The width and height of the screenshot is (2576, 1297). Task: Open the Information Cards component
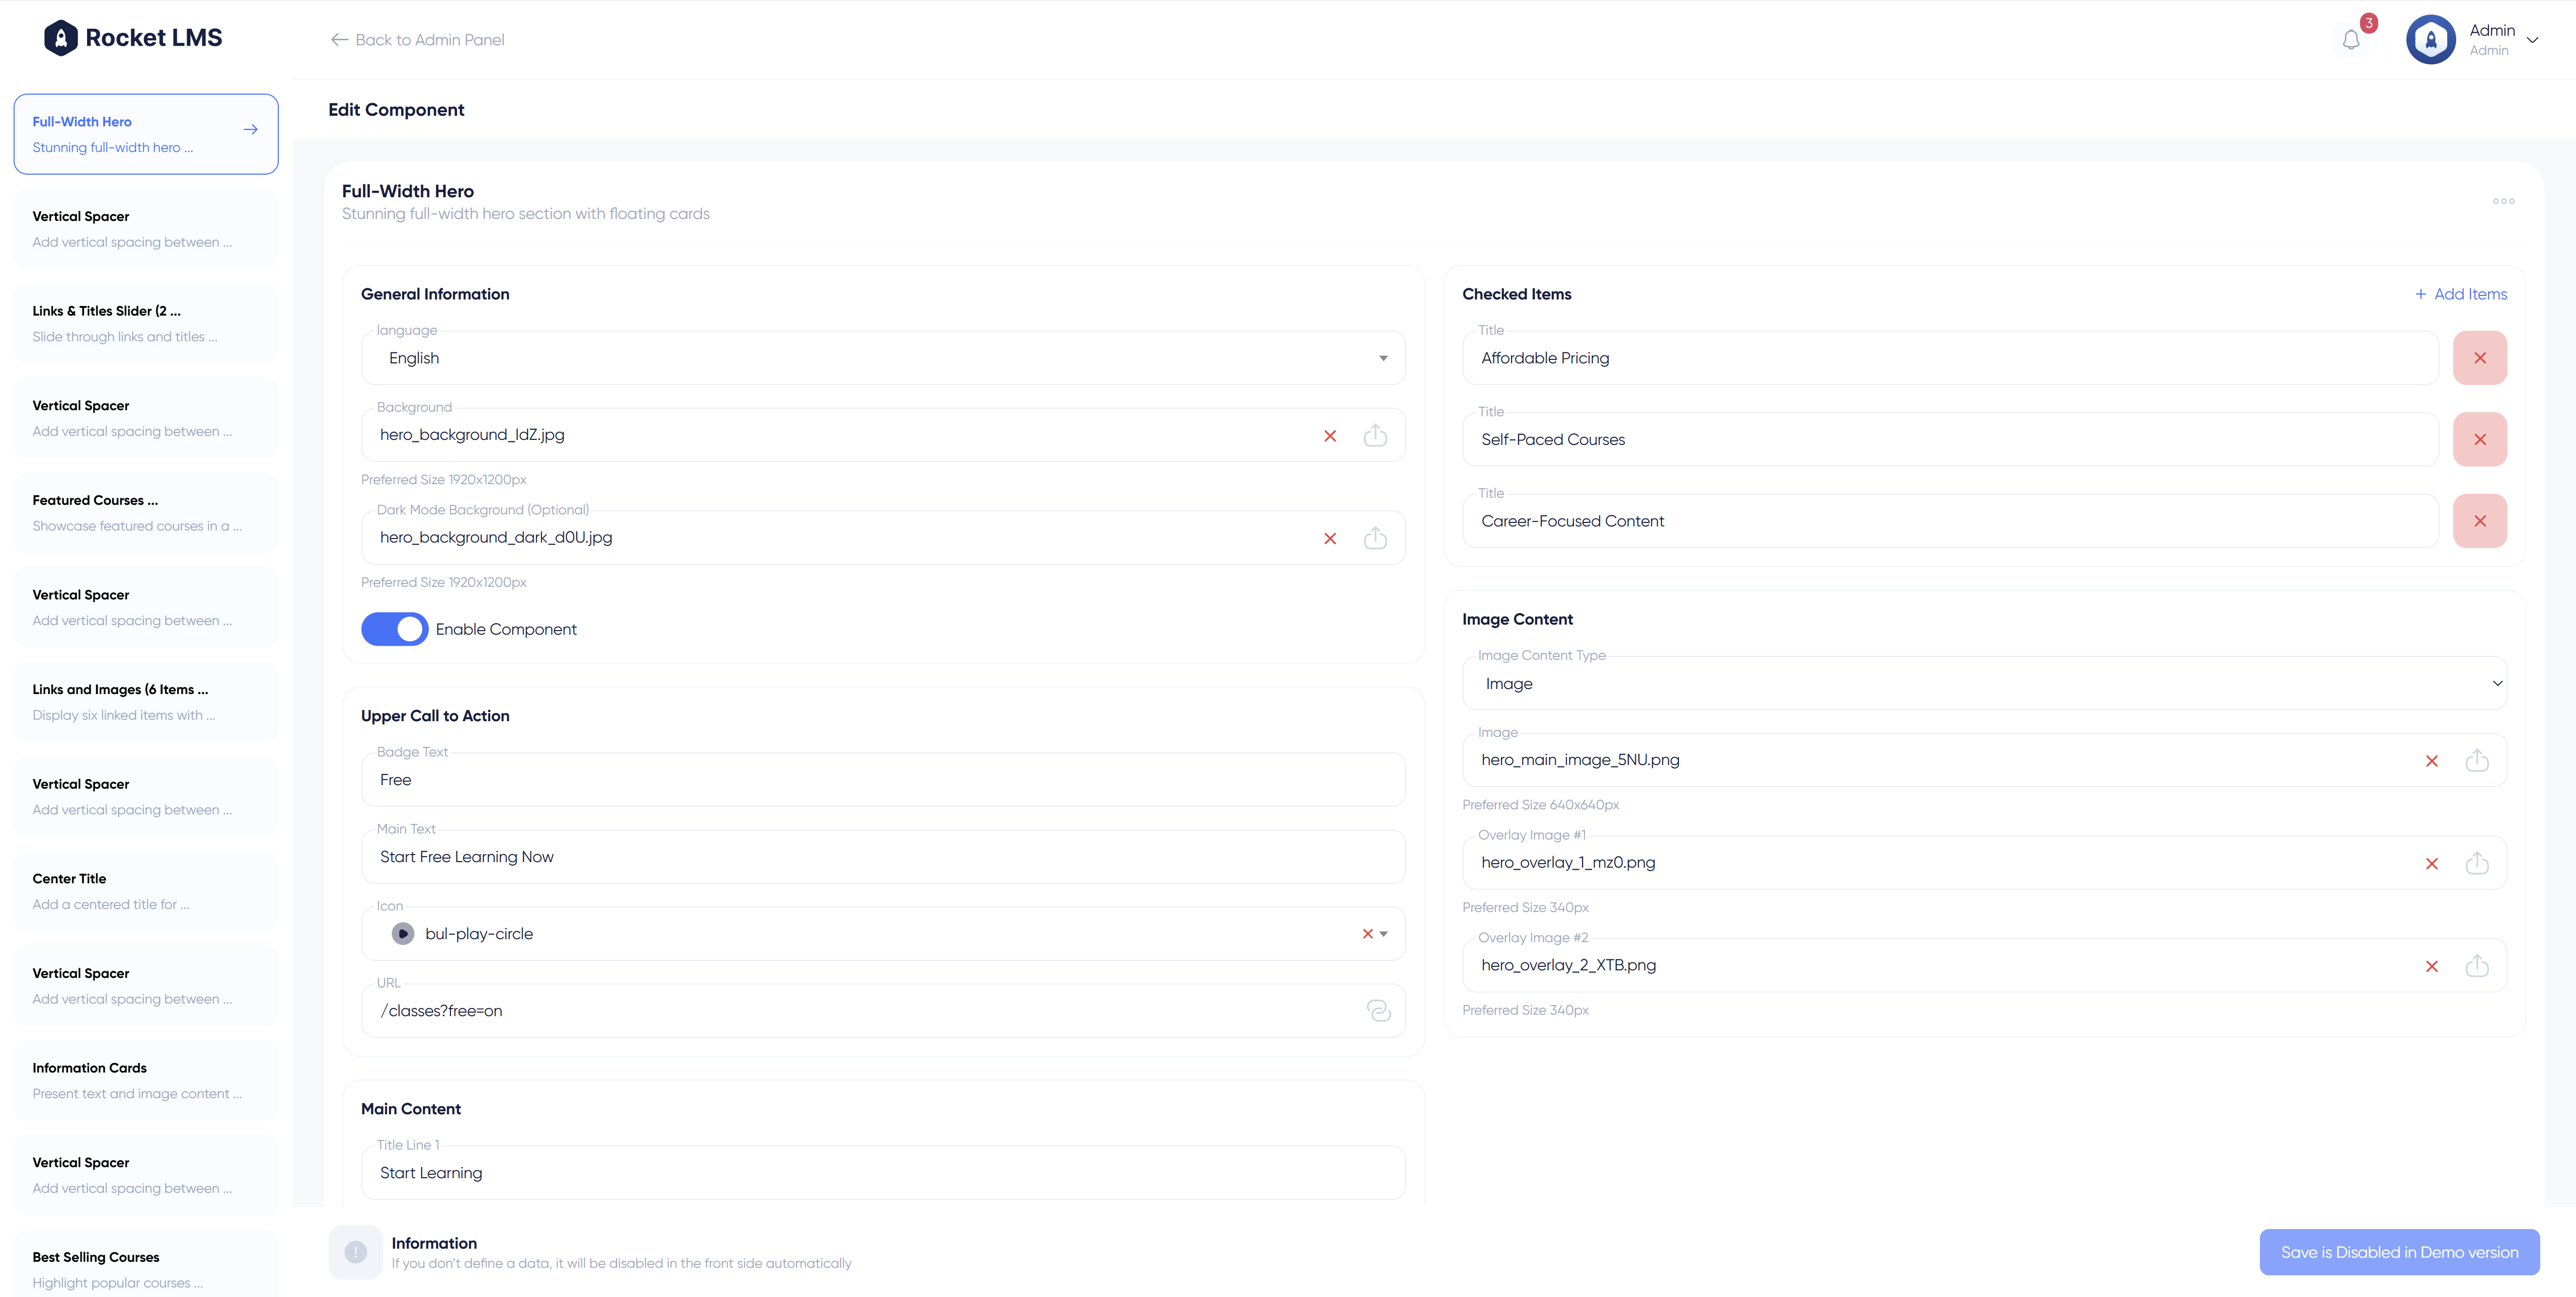pyautogui.click(x=145, y=1080)
